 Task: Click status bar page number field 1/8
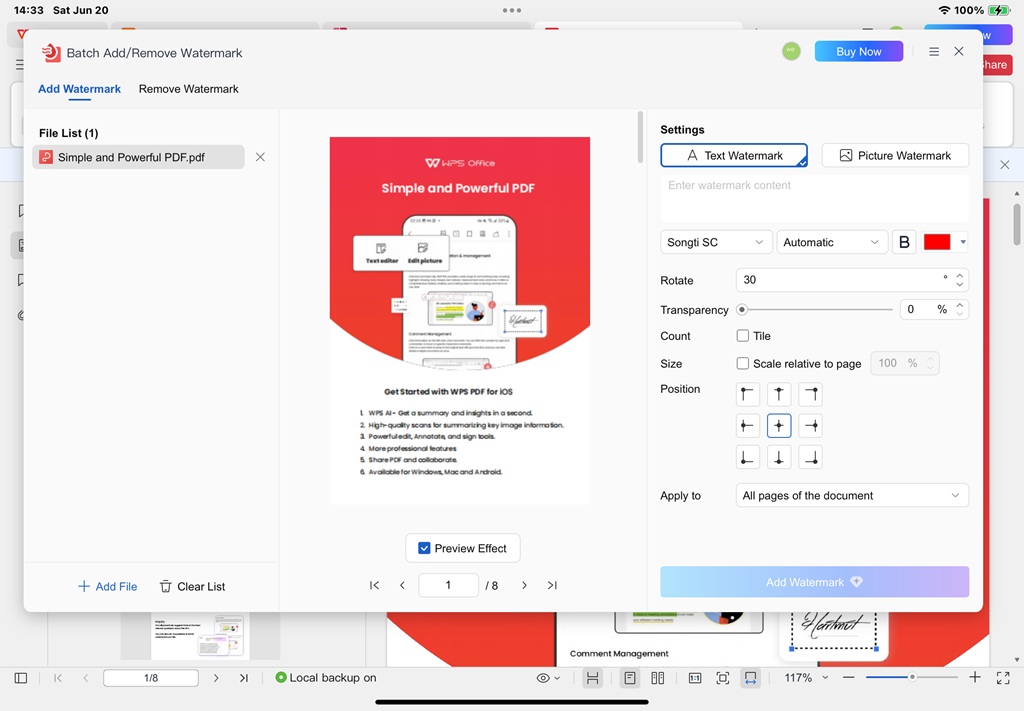(x=151, y=678)
